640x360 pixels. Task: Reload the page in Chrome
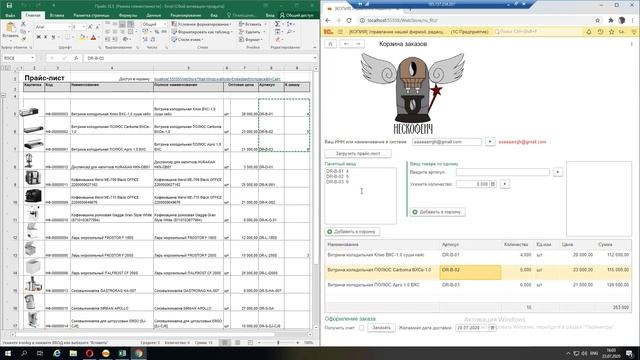pyautogui.click(x=349, y=20)
